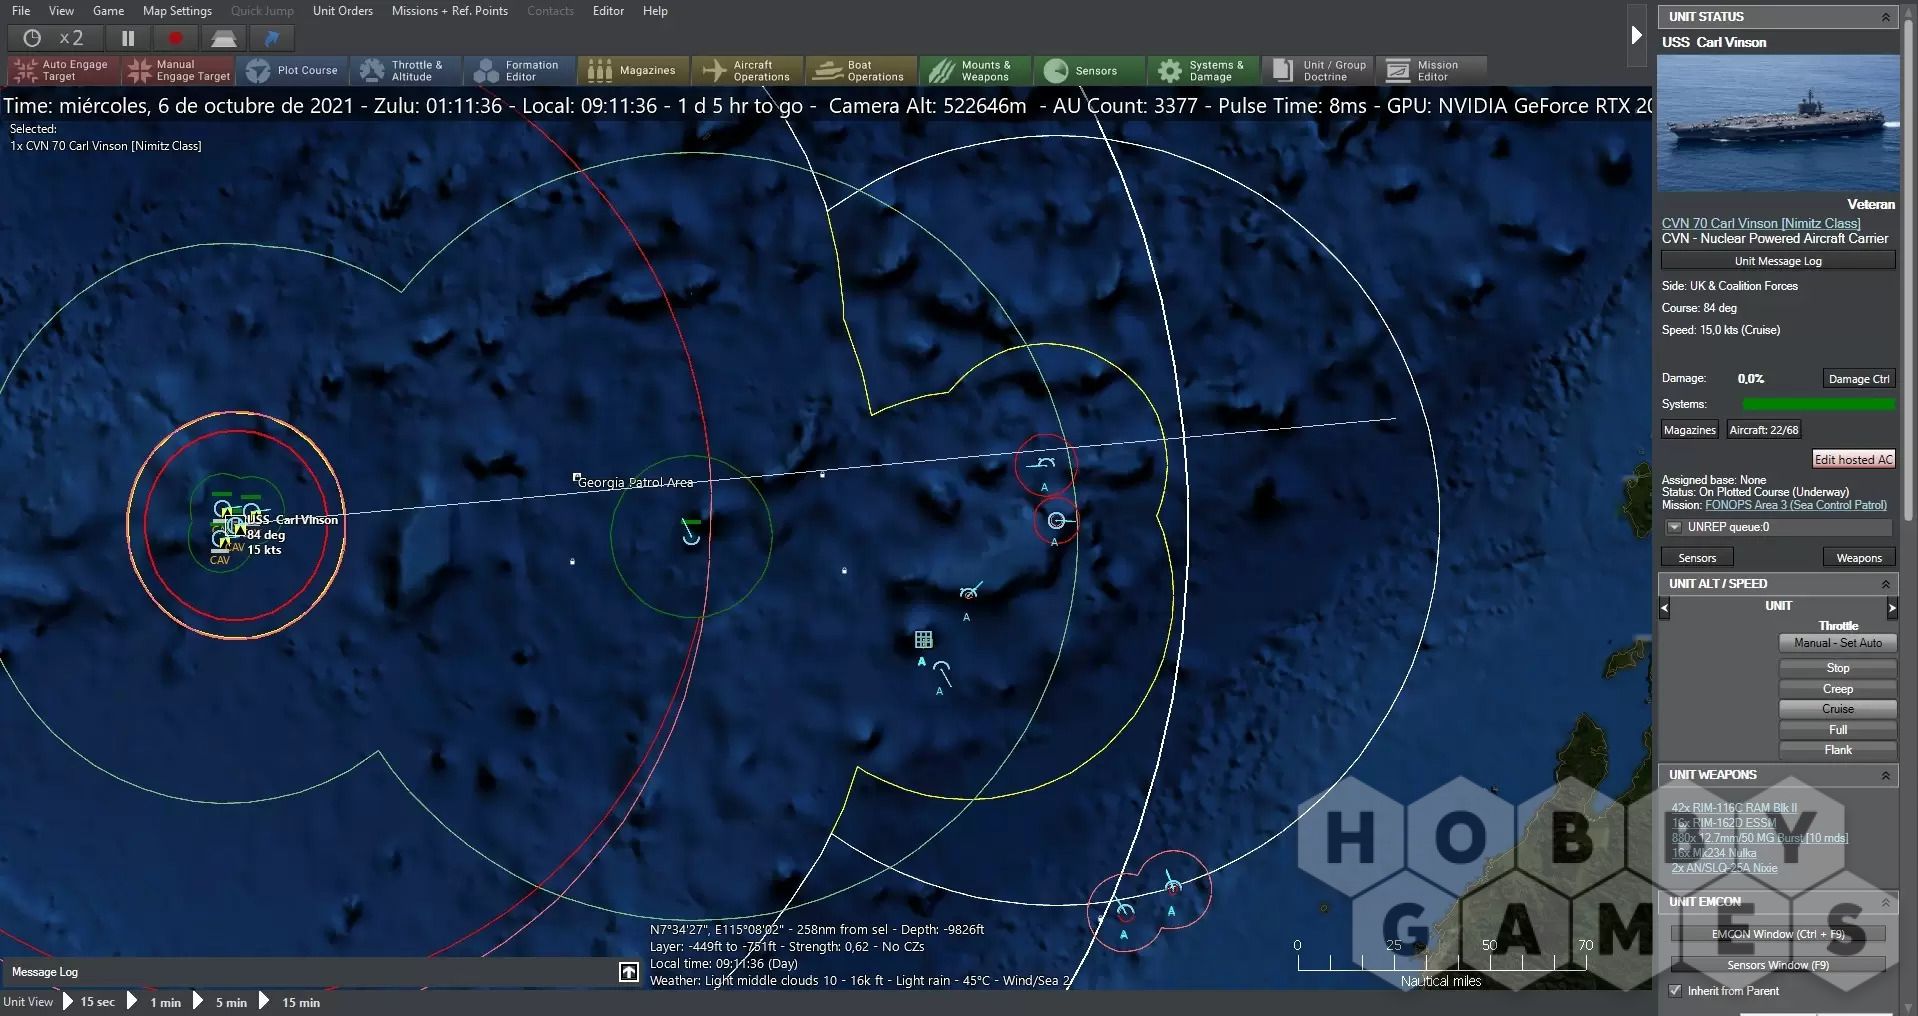
Task: Select Auto Engage Target
Action: 64,70
